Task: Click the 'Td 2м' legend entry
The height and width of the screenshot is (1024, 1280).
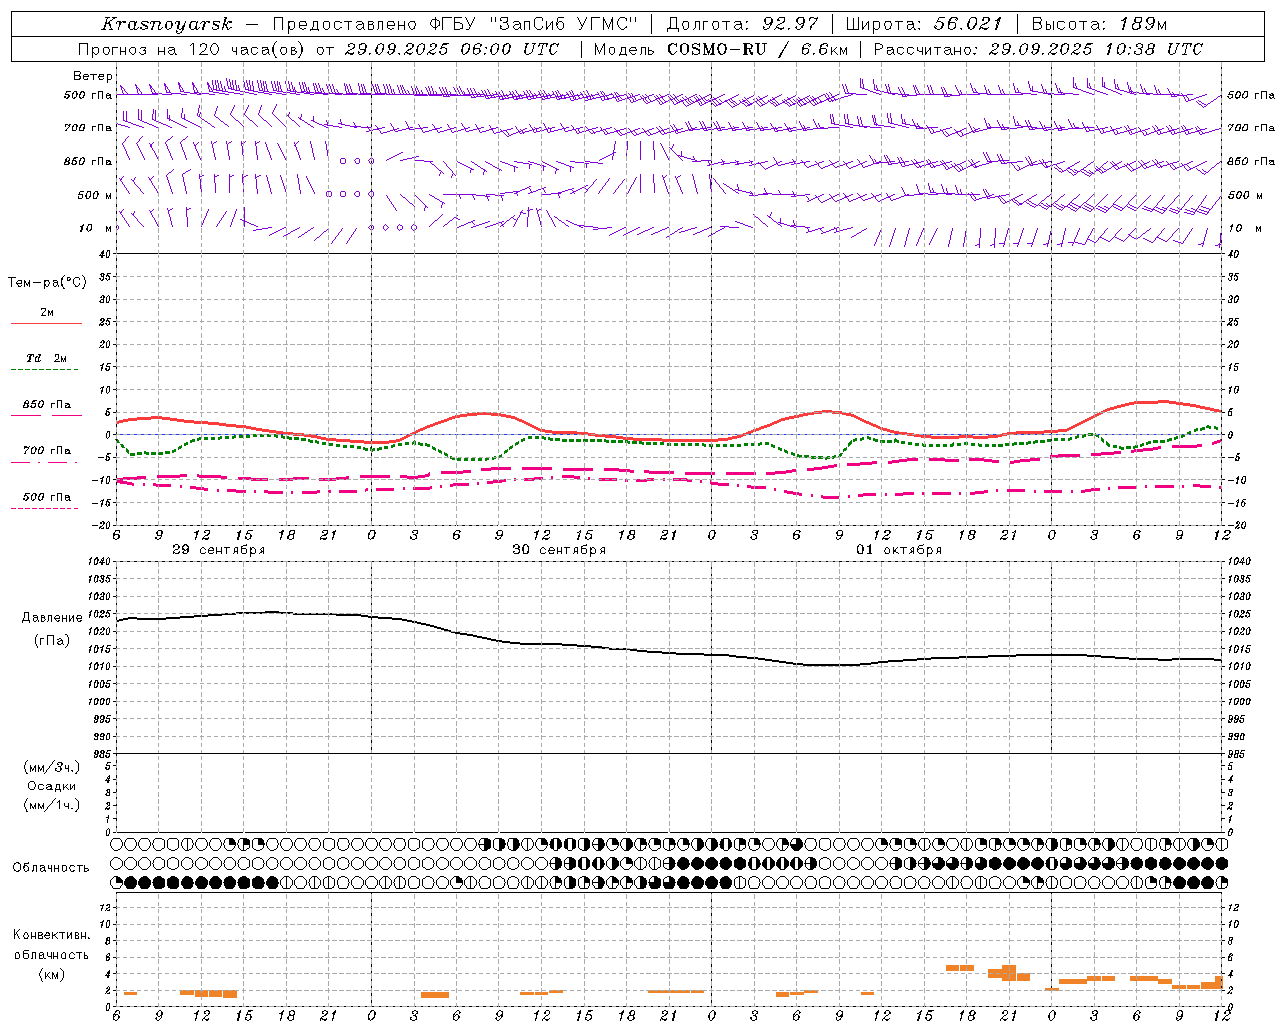Action: click(x=46, y=358)
